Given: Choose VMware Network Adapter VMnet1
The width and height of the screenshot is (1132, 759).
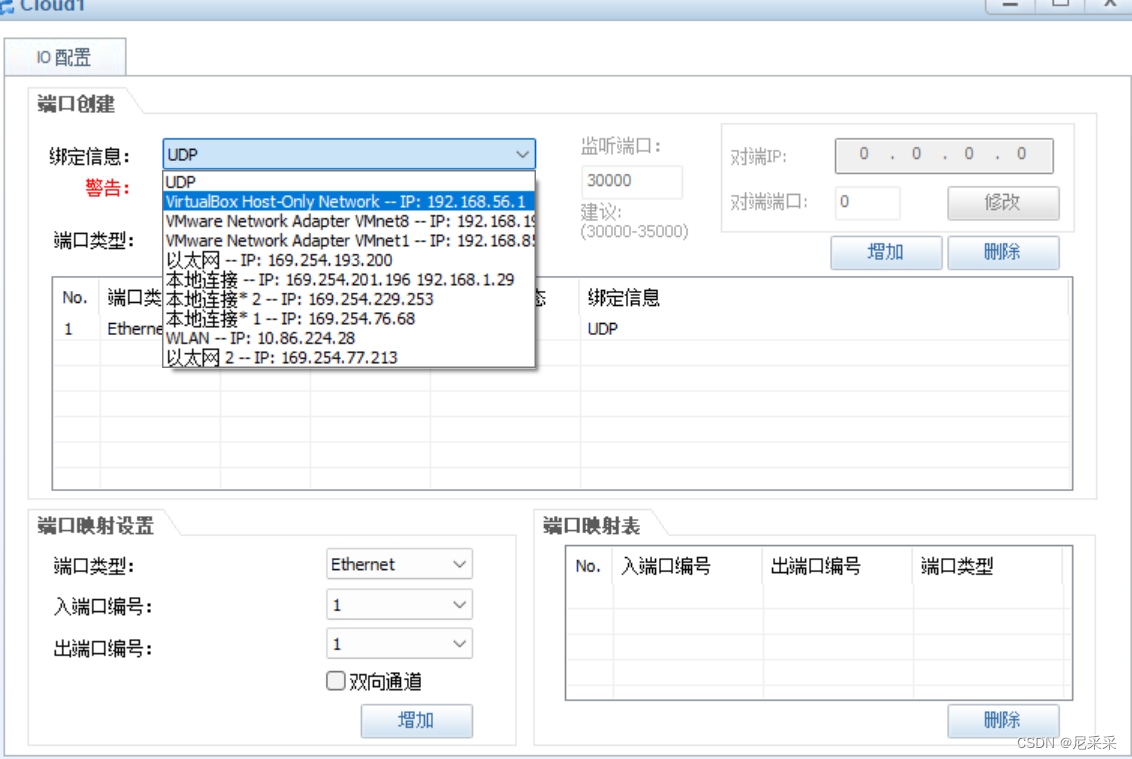Looking at the screenshot, I should 349,240.
